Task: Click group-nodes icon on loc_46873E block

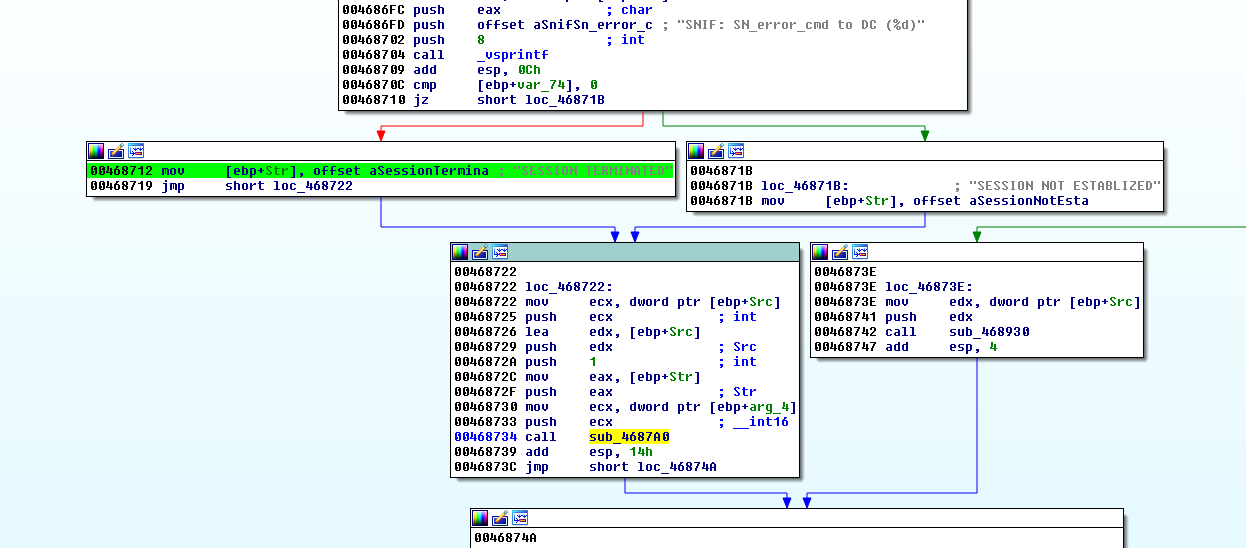Action: click(x=860, y=252)
